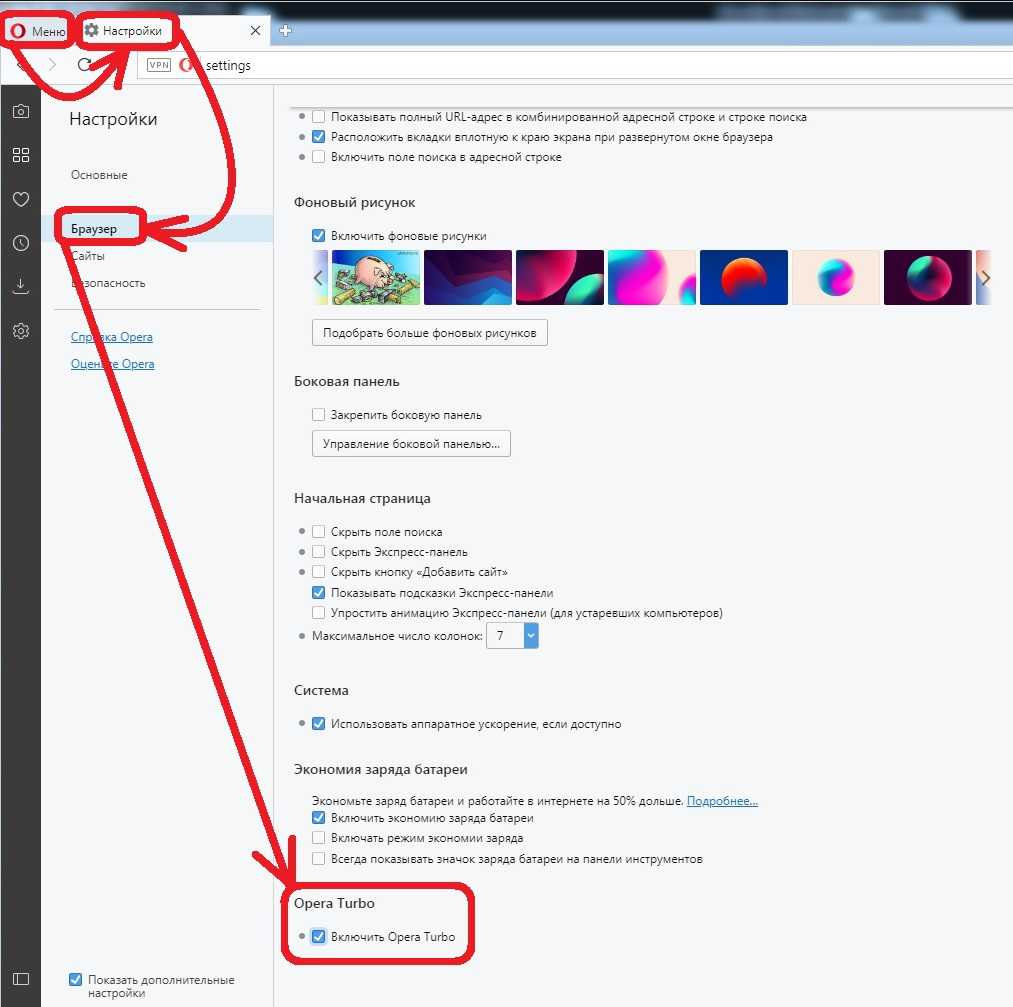This screenshot has width=1013, height=1007.
Task: Open Максимальное число колонок dropdown
Action: [x=512, y=636]
